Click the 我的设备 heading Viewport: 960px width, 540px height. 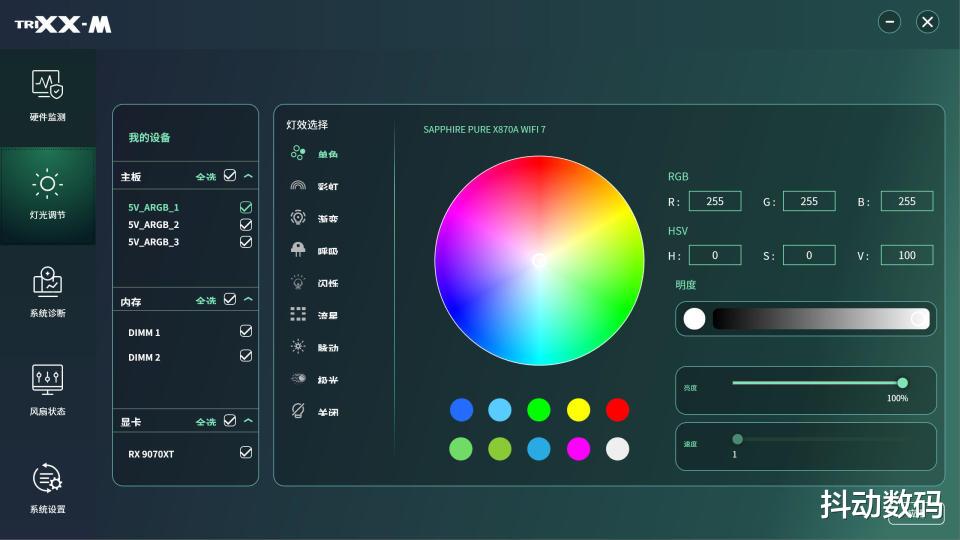149,137
